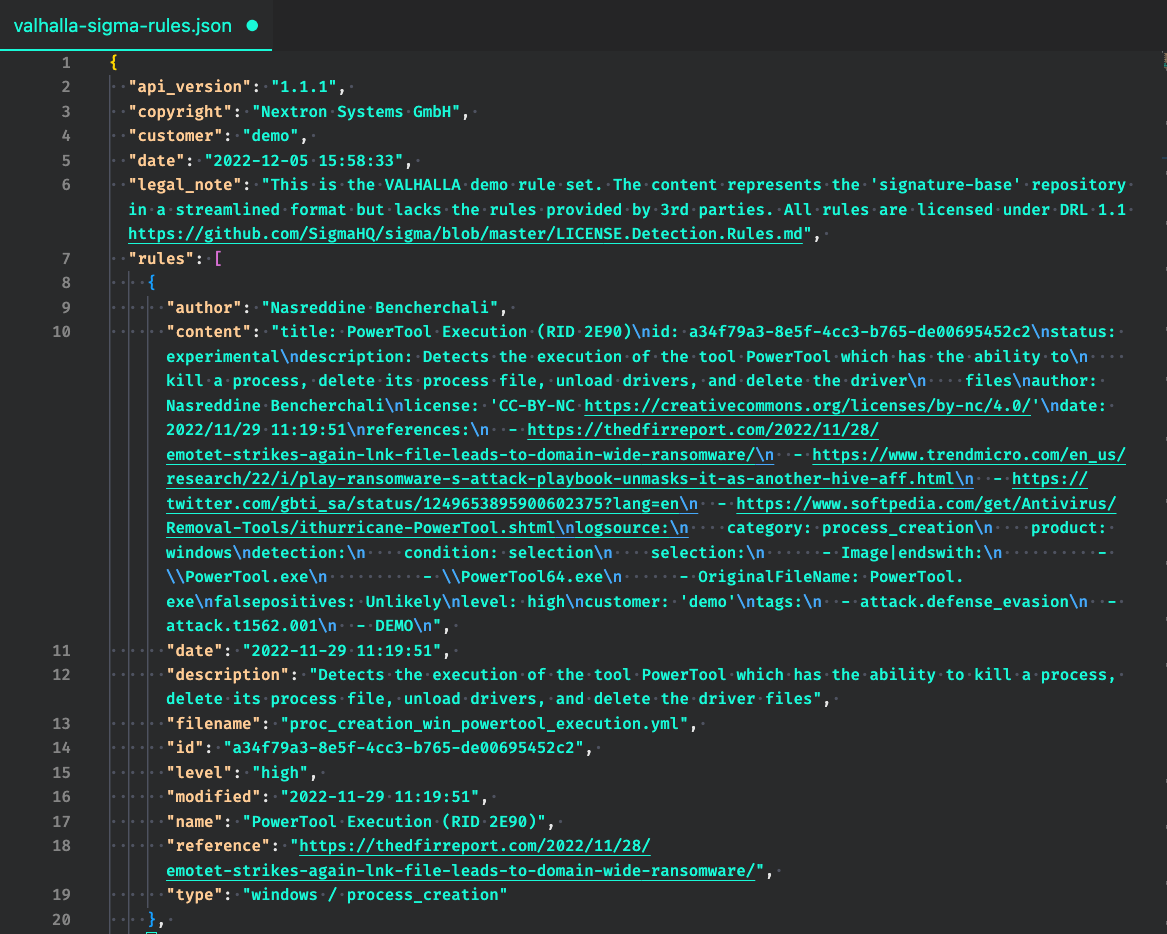The width and height of the screenshot is (1167, 934).
Task: Click the opening curly brace on line 1
Action: pos(114,62)
